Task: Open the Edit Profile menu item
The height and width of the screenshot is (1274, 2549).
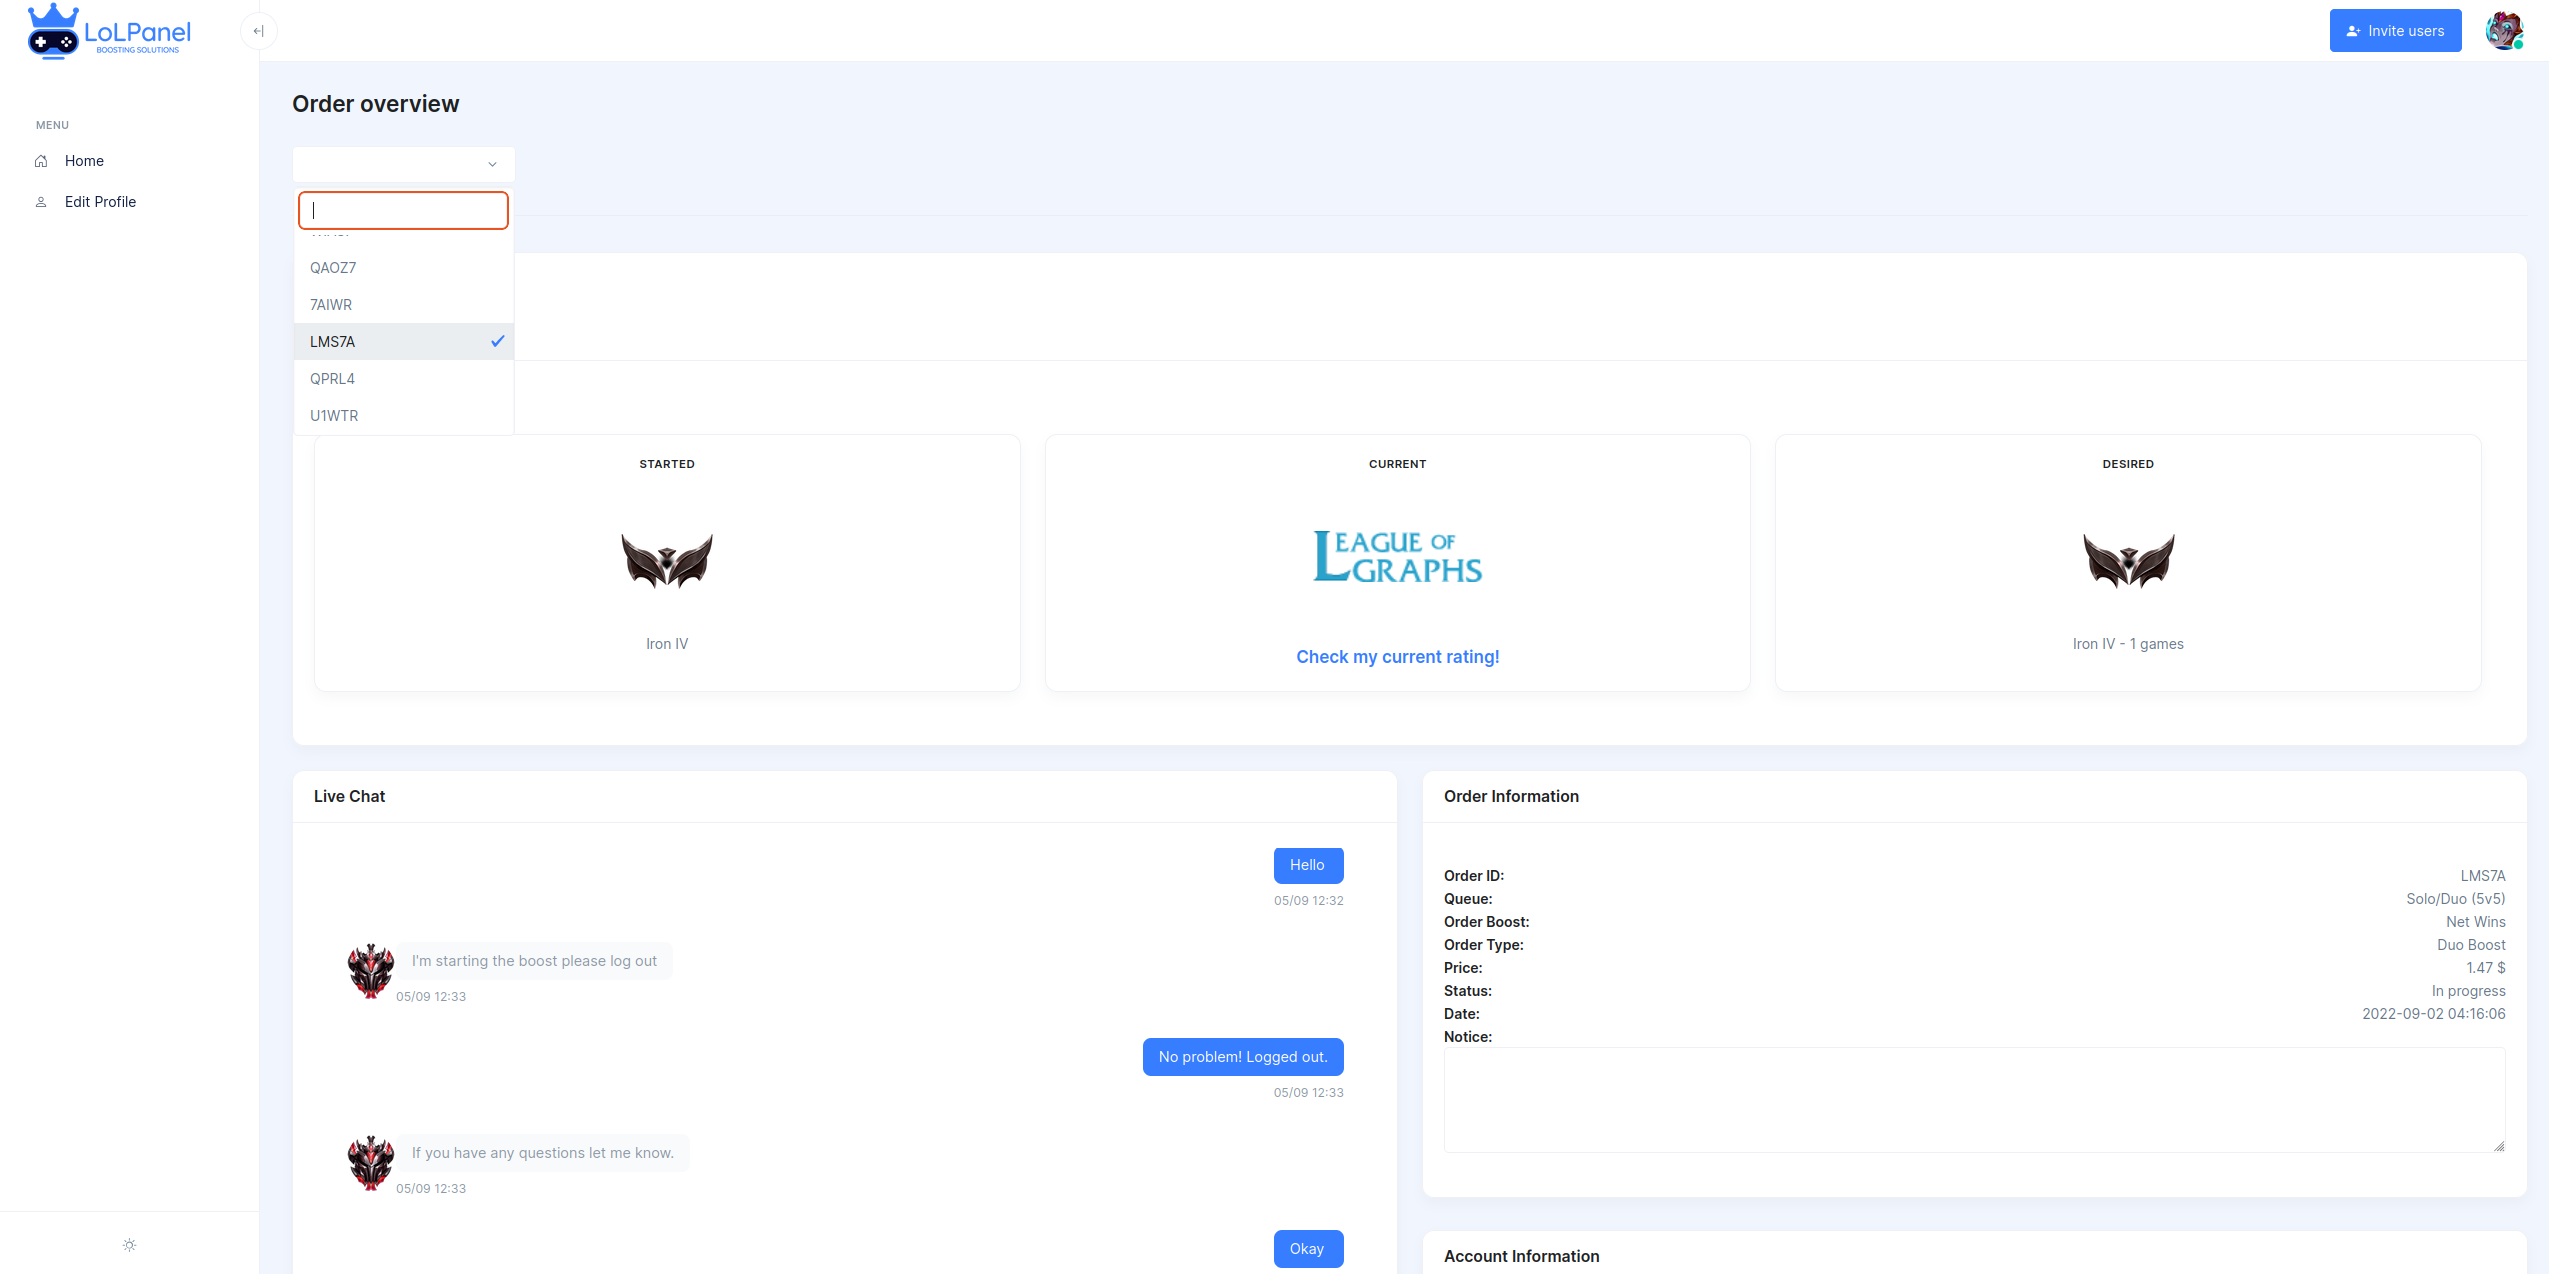Action: coord(100,202)
